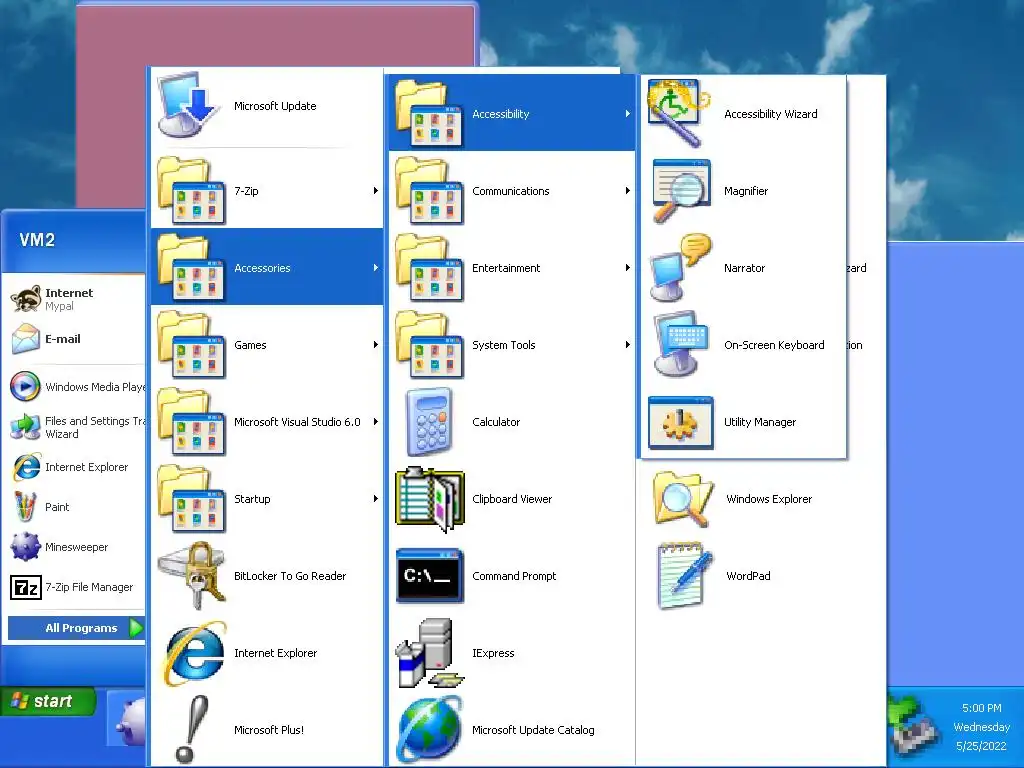Click the WordPad label
This screenshot has height=768, width=1024.
[x=748, y=576]
